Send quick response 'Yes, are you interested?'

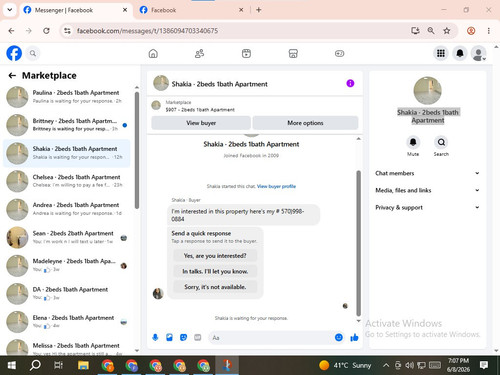click(x=215, y=256)
